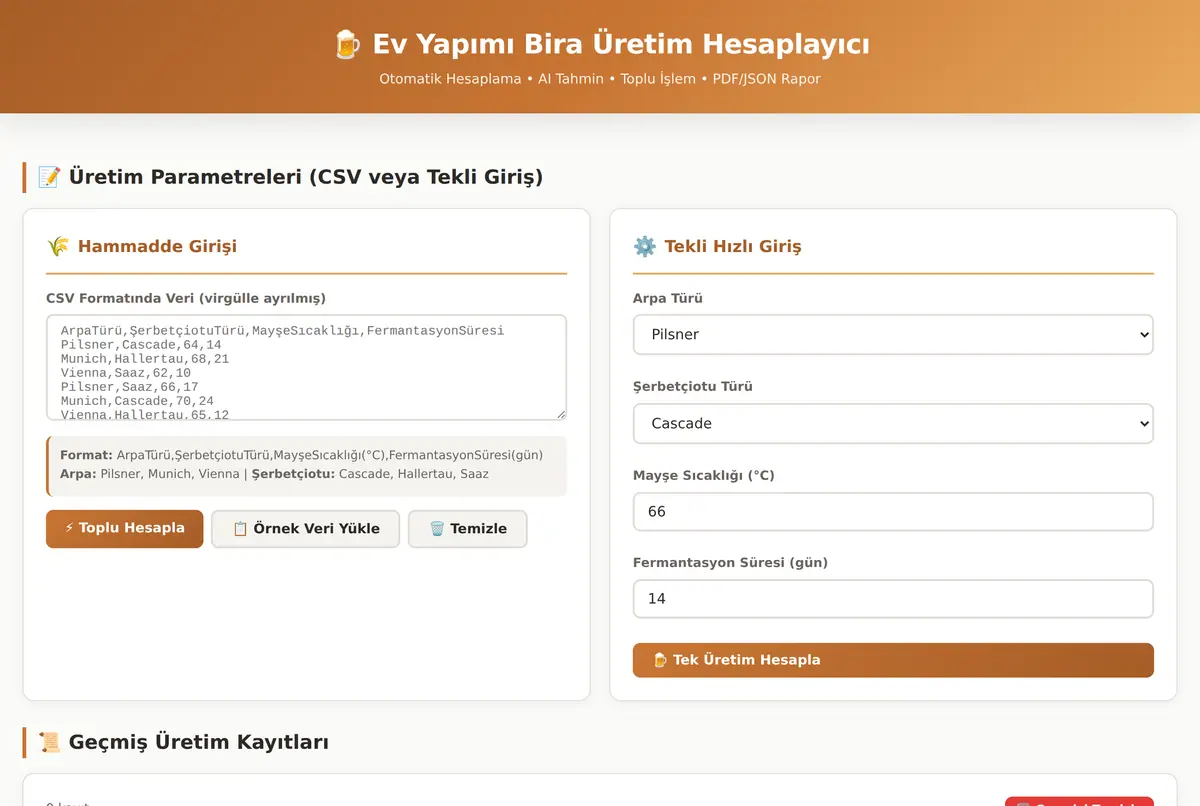Focus the Mayşe Sıcaklığı field showing 66
Image resolution: width=1200 pixels, height=806 pixels.
[893, 511]
